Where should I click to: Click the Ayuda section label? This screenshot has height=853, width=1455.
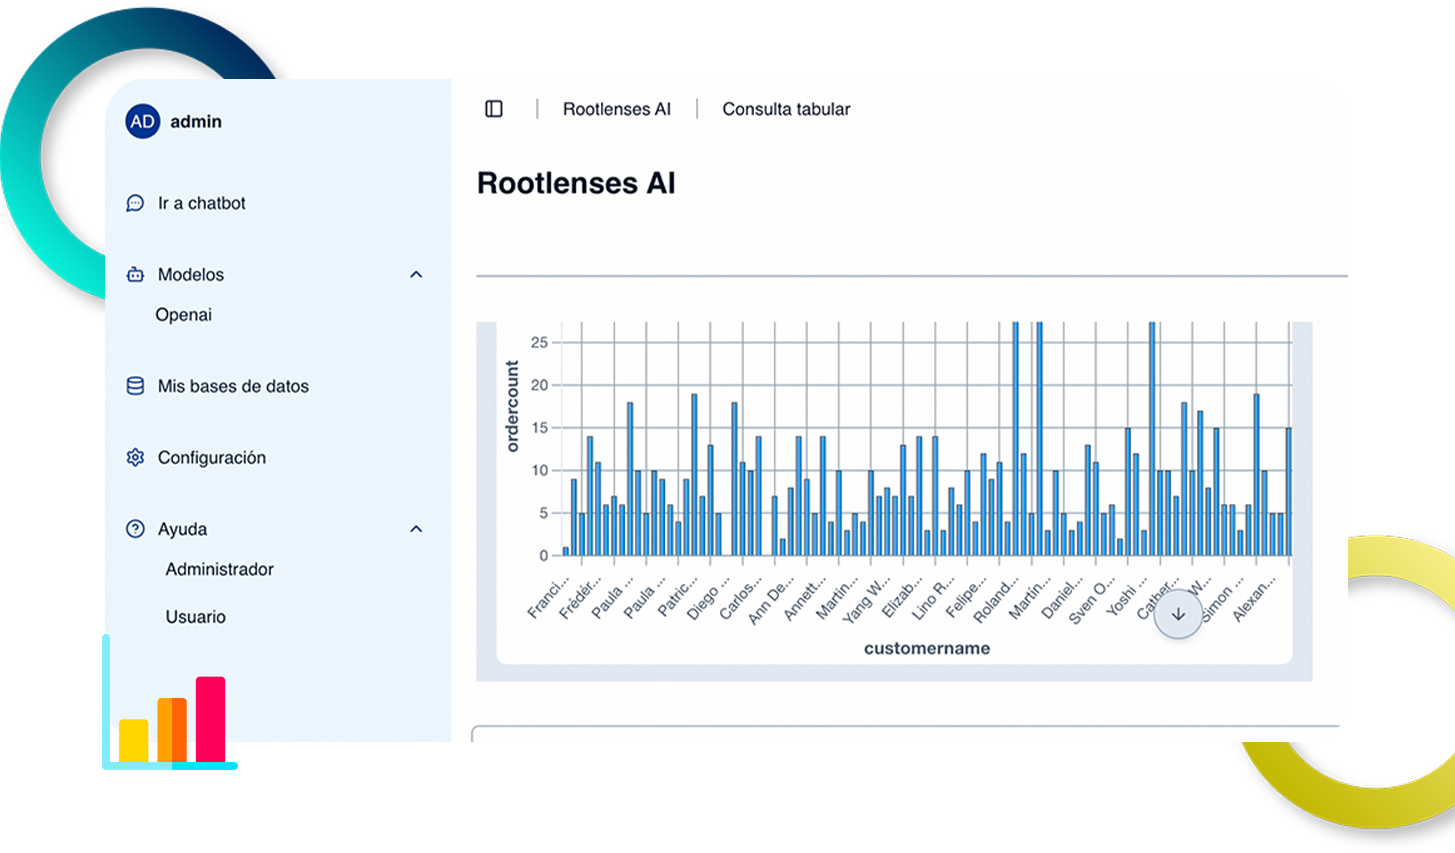coord(182,529)
